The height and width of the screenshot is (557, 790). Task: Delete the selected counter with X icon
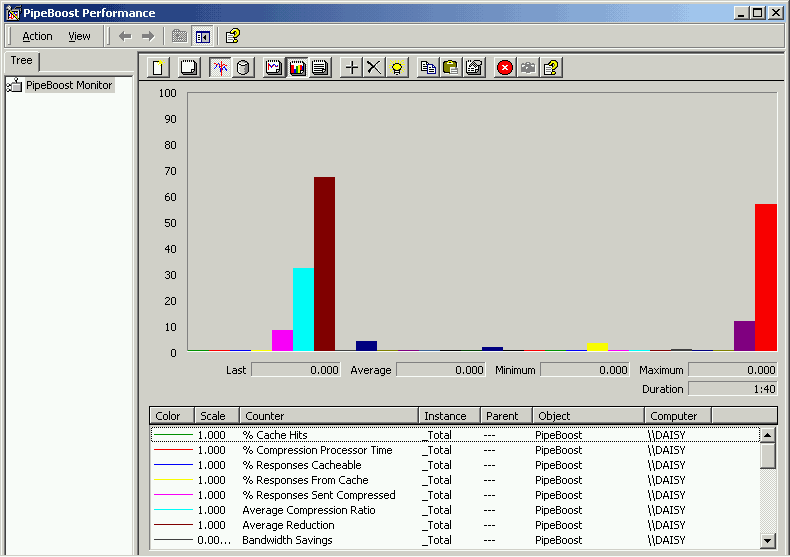374,68
